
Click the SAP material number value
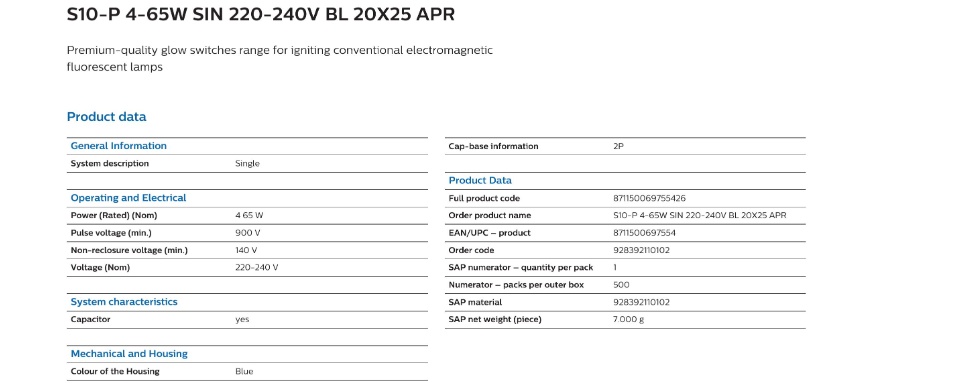click(641, 302)
